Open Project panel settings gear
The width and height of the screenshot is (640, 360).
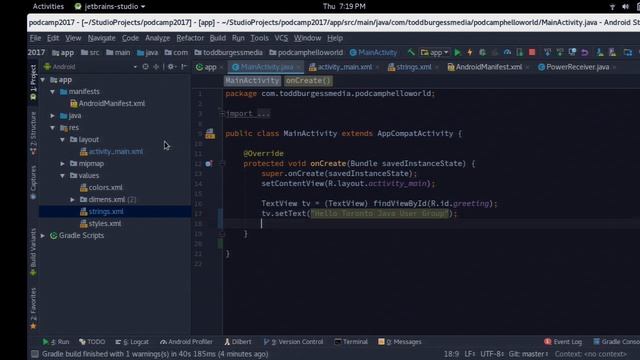click(x=171, y=67)
